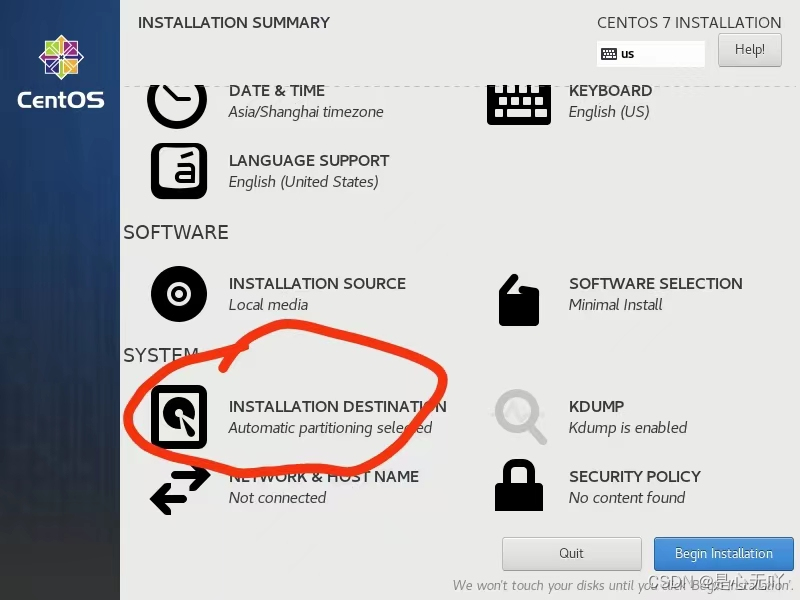Select DATE & TIME heading
The image size is (800, 600).
coord(277,91)
